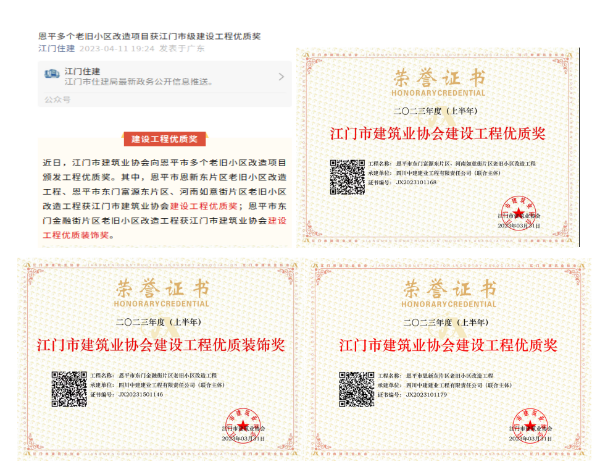Click red highlighted 工程优质装饰奖 ending the paragraph
The image size is (600, 472).
click(76, 235)
